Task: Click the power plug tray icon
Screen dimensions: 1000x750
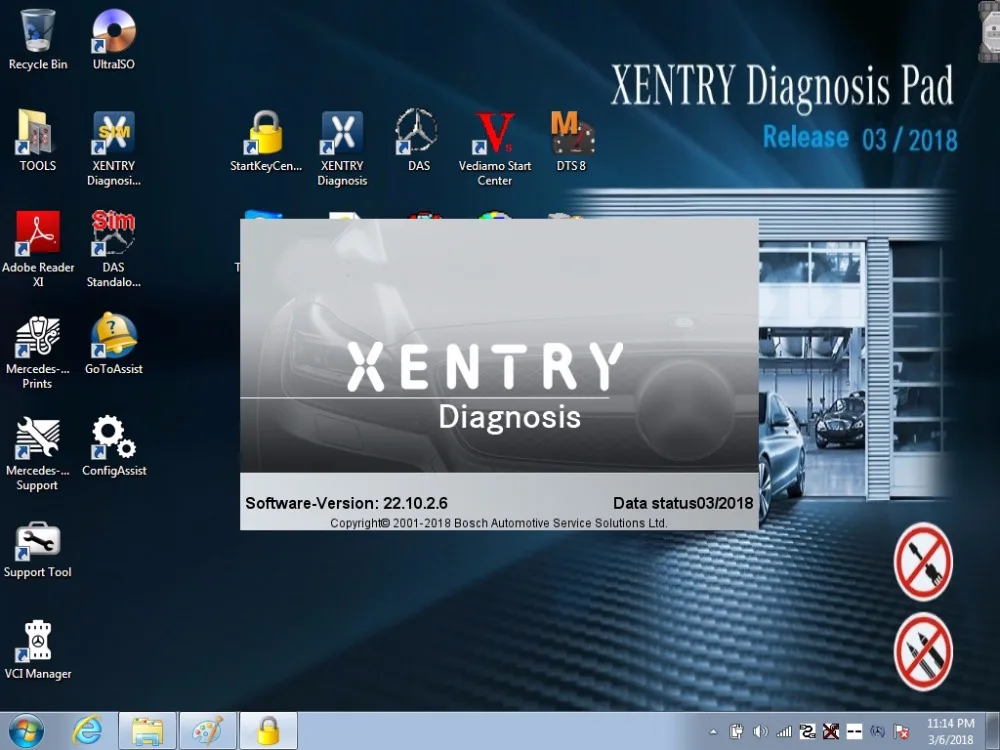Action: [737, 732]
